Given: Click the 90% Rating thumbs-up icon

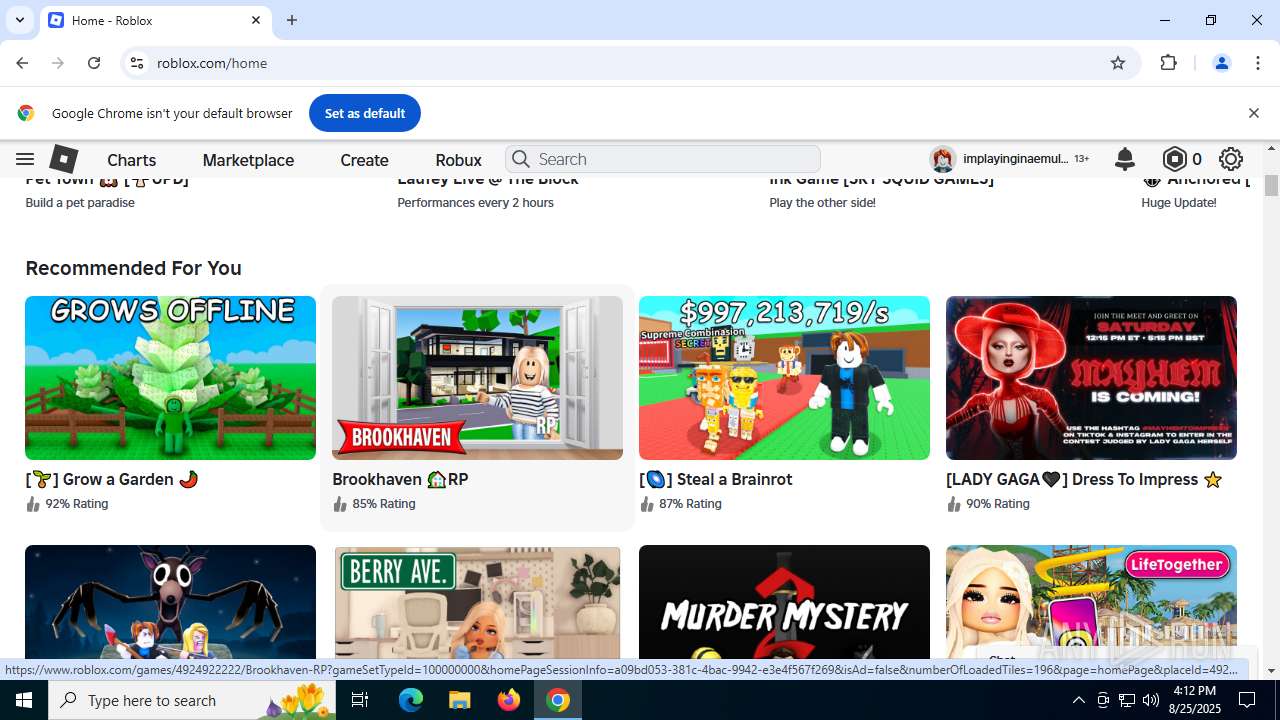Looking at the screenshot, I should [x=954, y=504].
